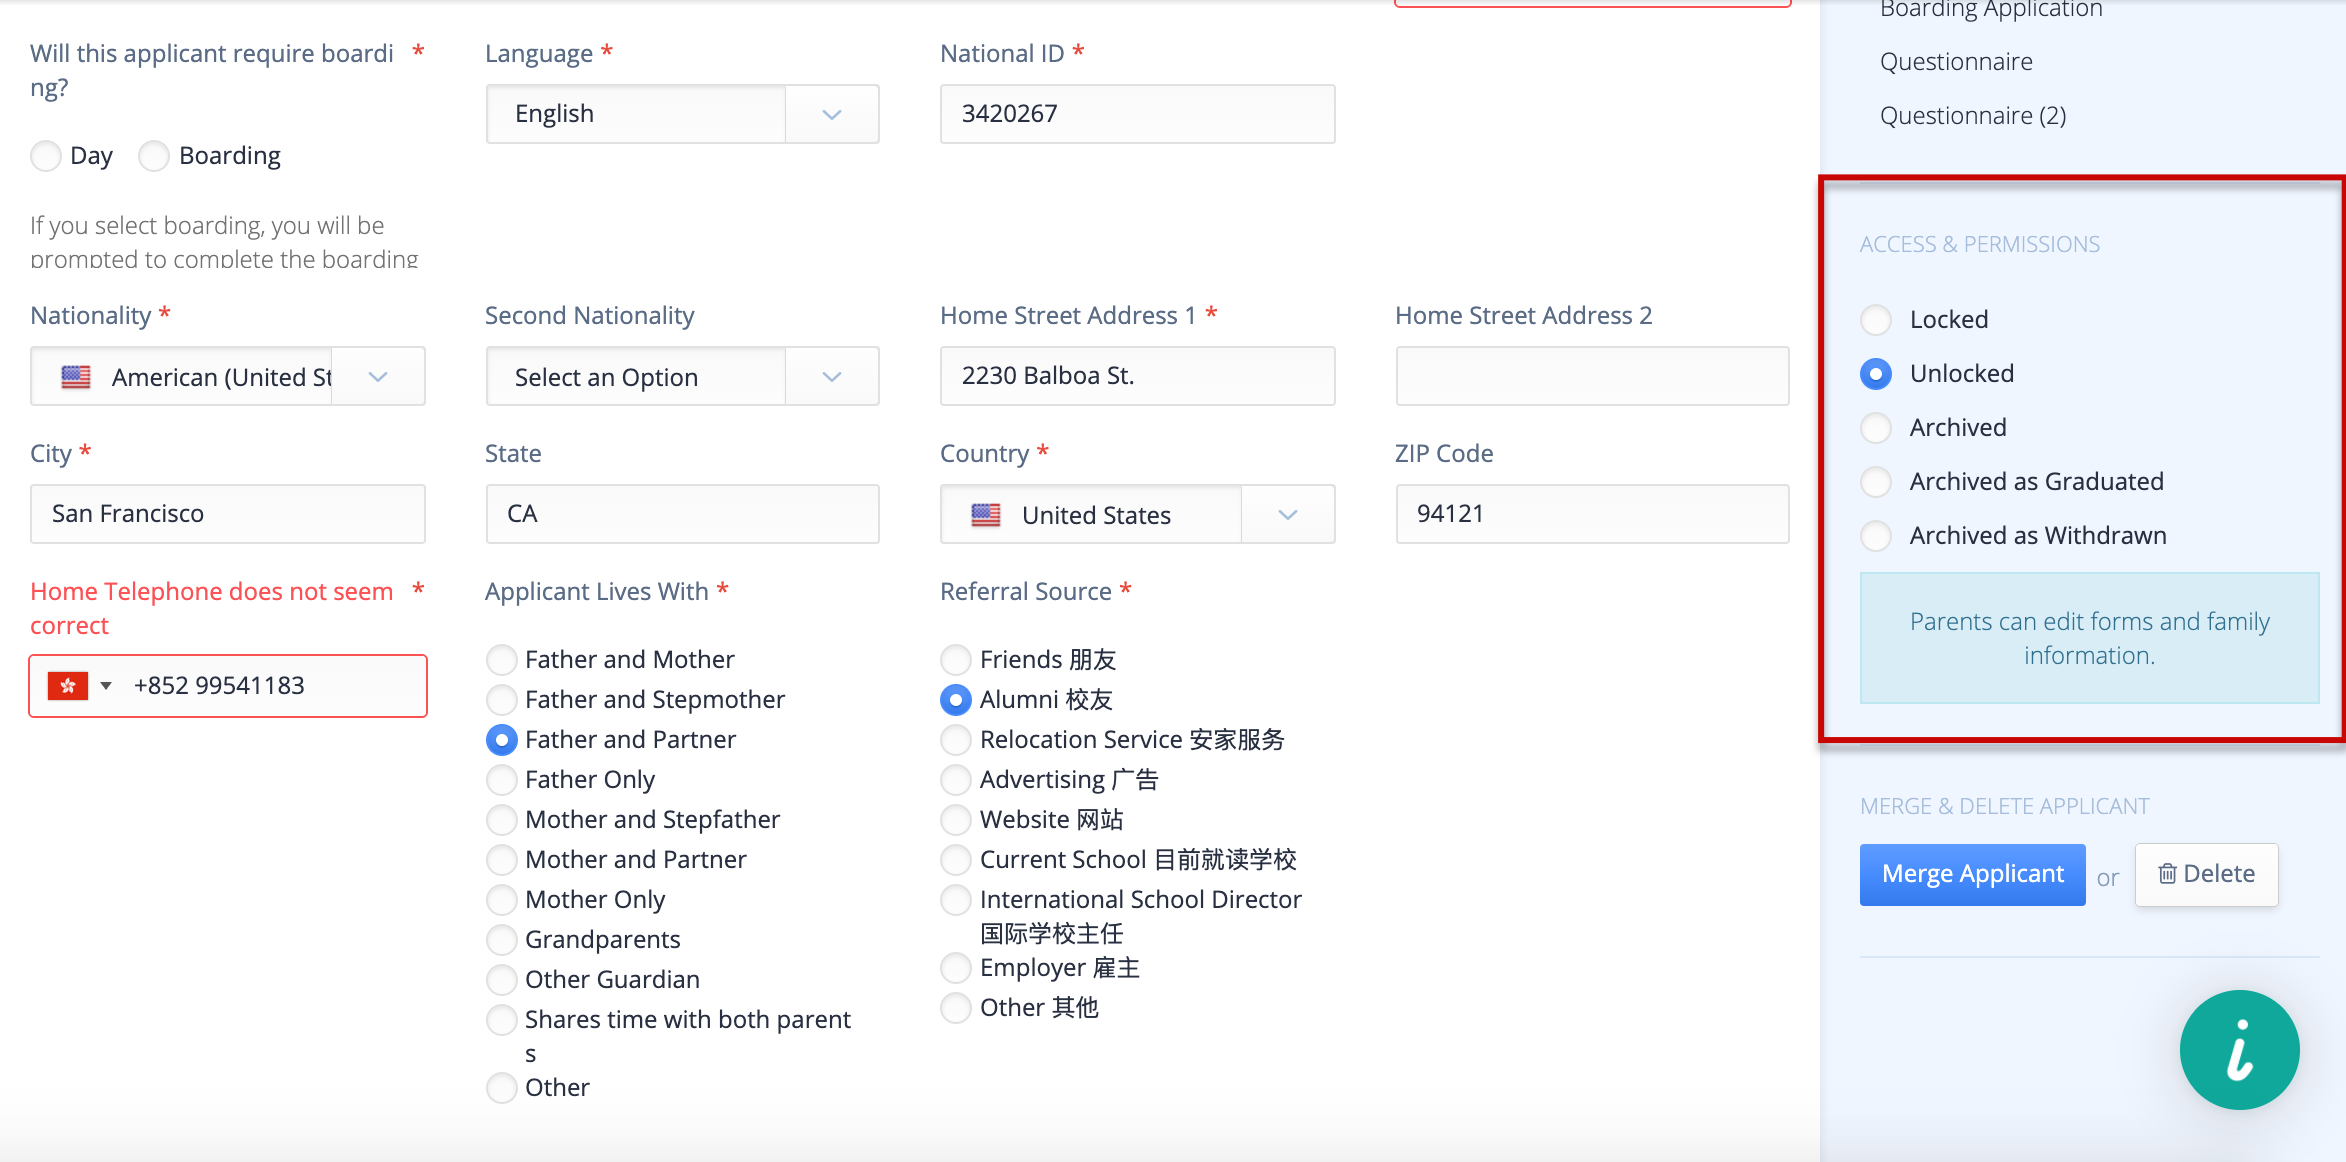The height and width of the screenshot is (1162, 2346).
Task: Choose Other 其他 referral source
Action: (x=956, y=1008)
